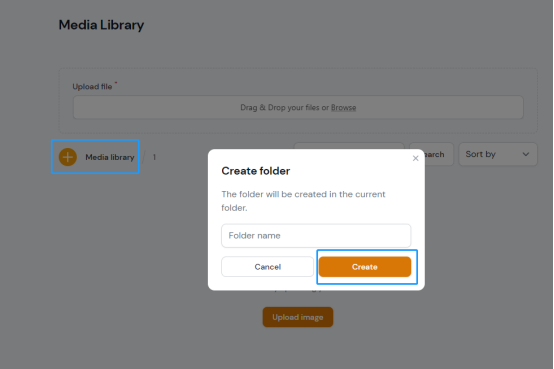
Task: Click the Folder name input field
Action: click(x=316, y=236)
